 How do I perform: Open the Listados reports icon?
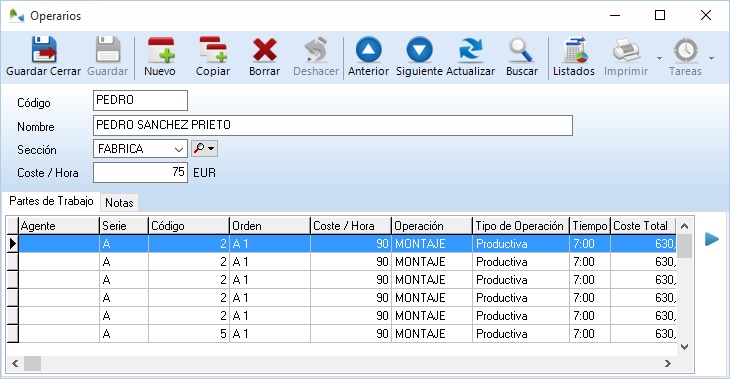[574, 50]
